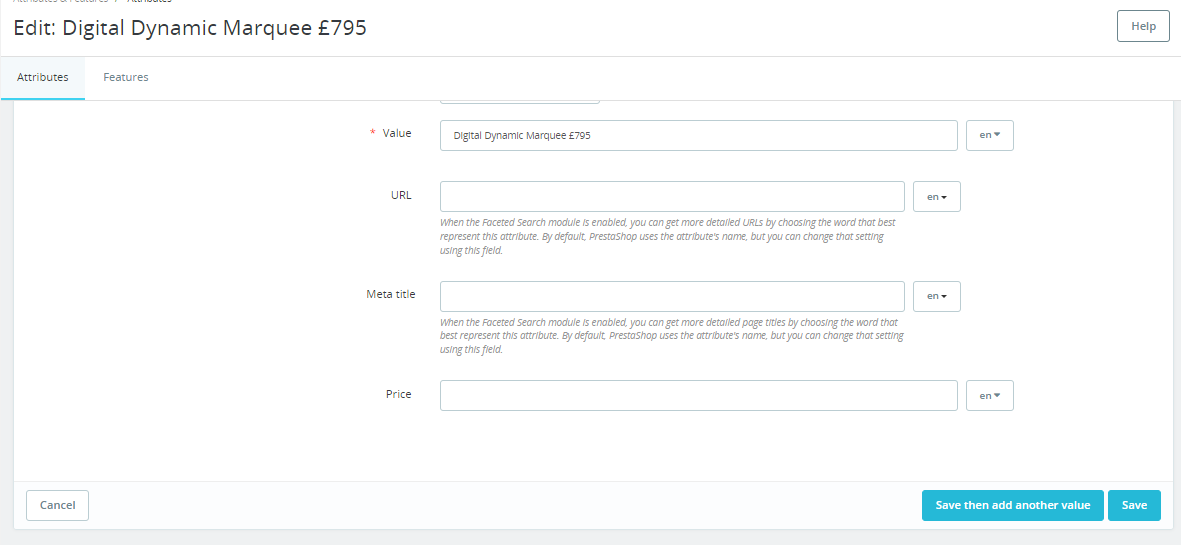
Task: Open en dropdown next to Meta title
Action: [x=936, y=296]
